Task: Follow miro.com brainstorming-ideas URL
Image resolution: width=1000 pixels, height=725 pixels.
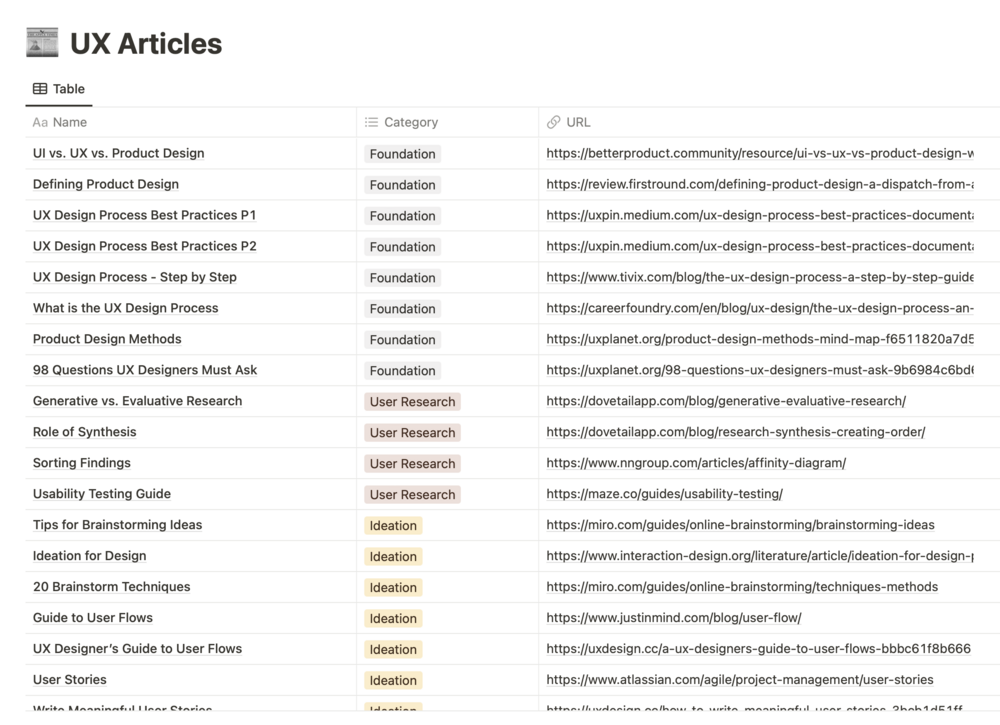Action: [740, 525]
